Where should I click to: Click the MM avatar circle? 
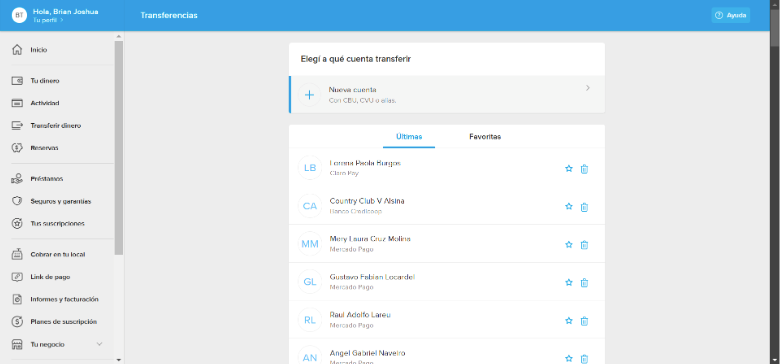pyautogui.click(x=310, y=244)
